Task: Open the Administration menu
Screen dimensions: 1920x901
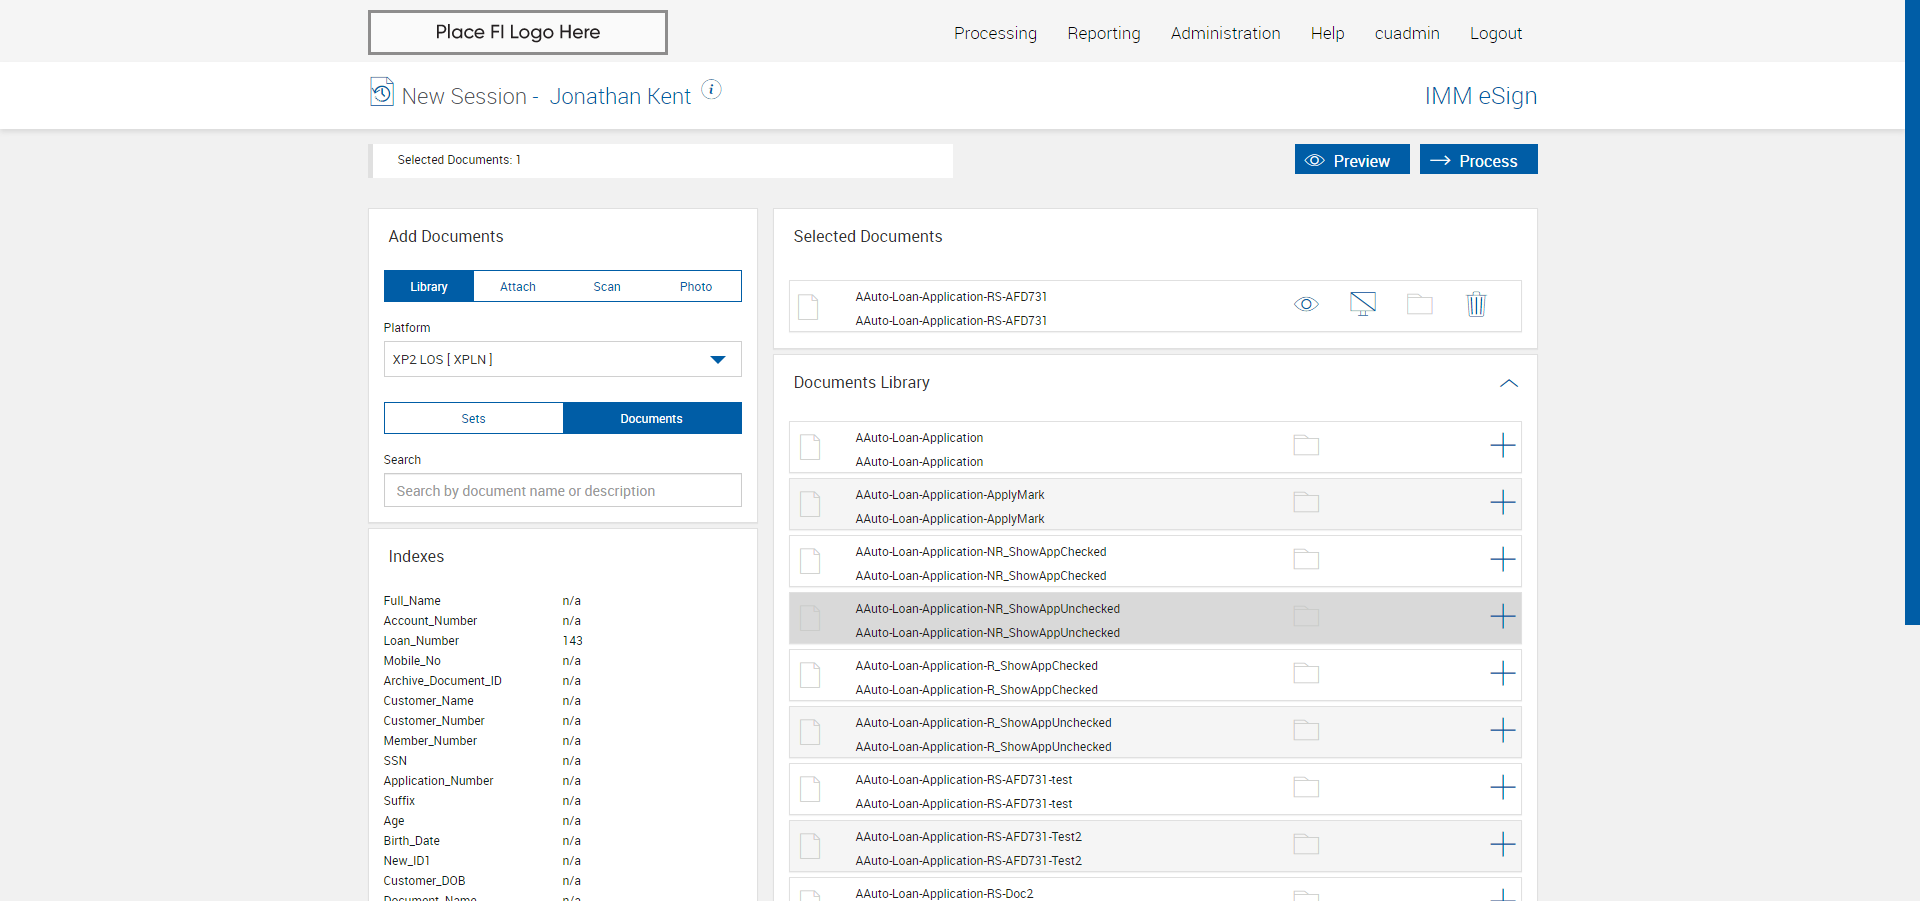Action: 1225,33
